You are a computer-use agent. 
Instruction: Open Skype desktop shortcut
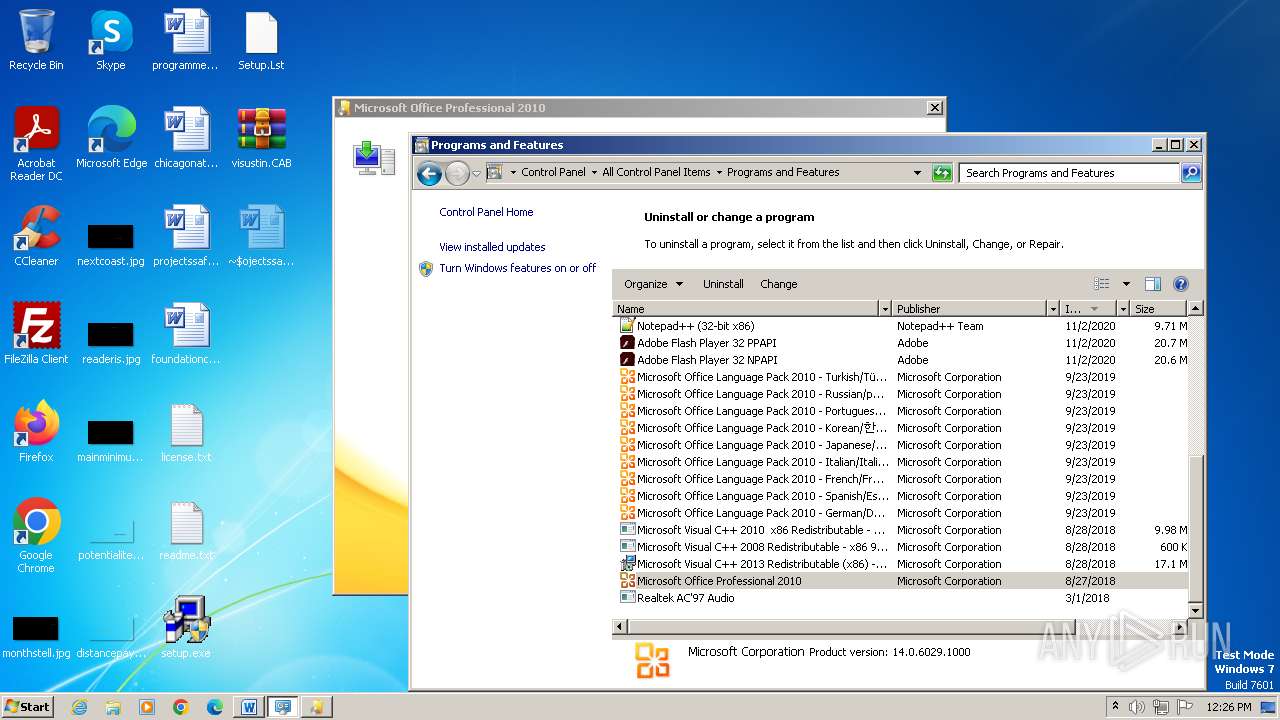pyautogui.click(x=110, y=40)
